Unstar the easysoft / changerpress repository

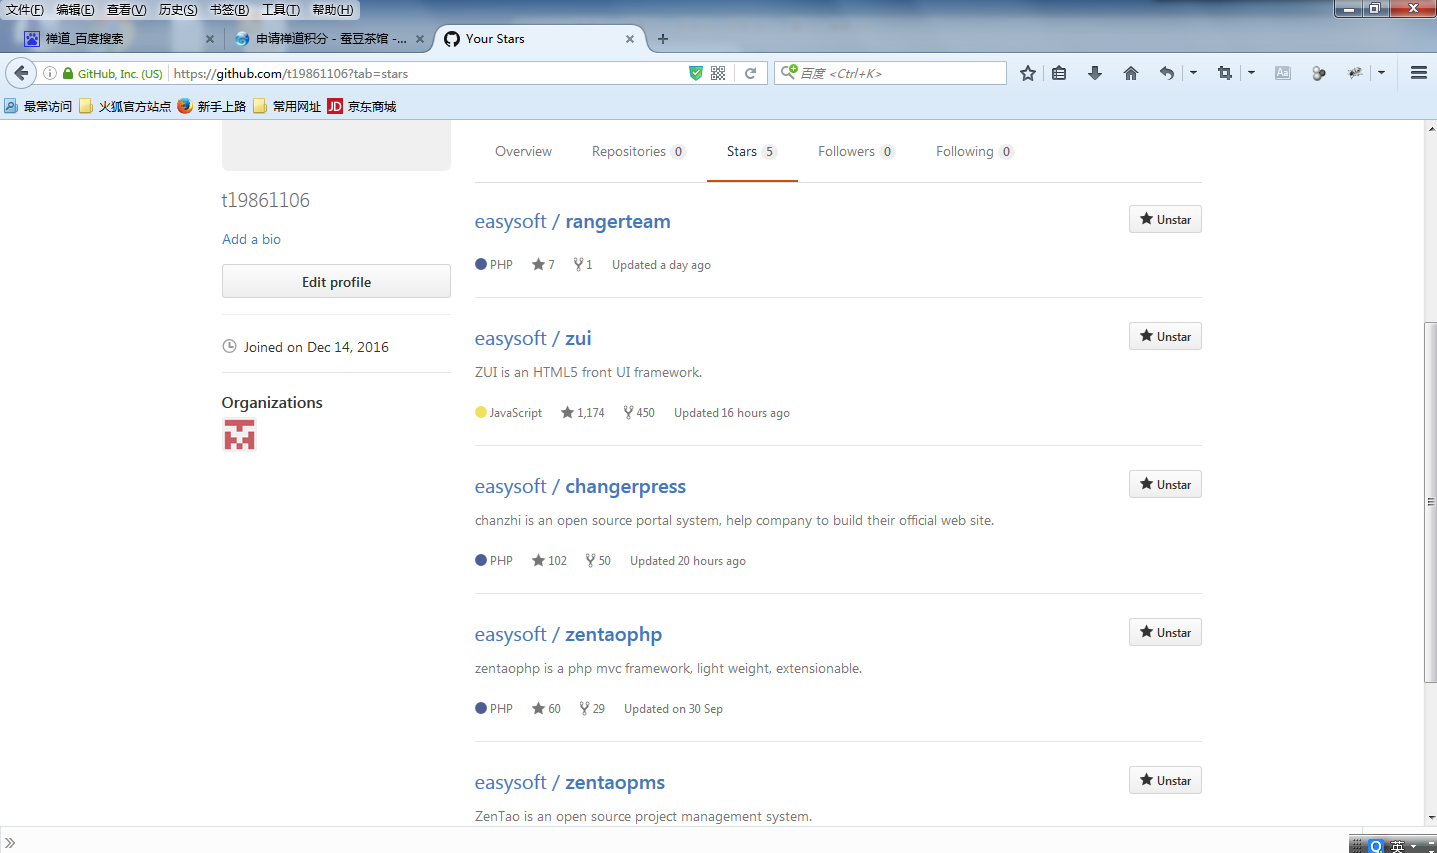click(x=1165, y=484)
